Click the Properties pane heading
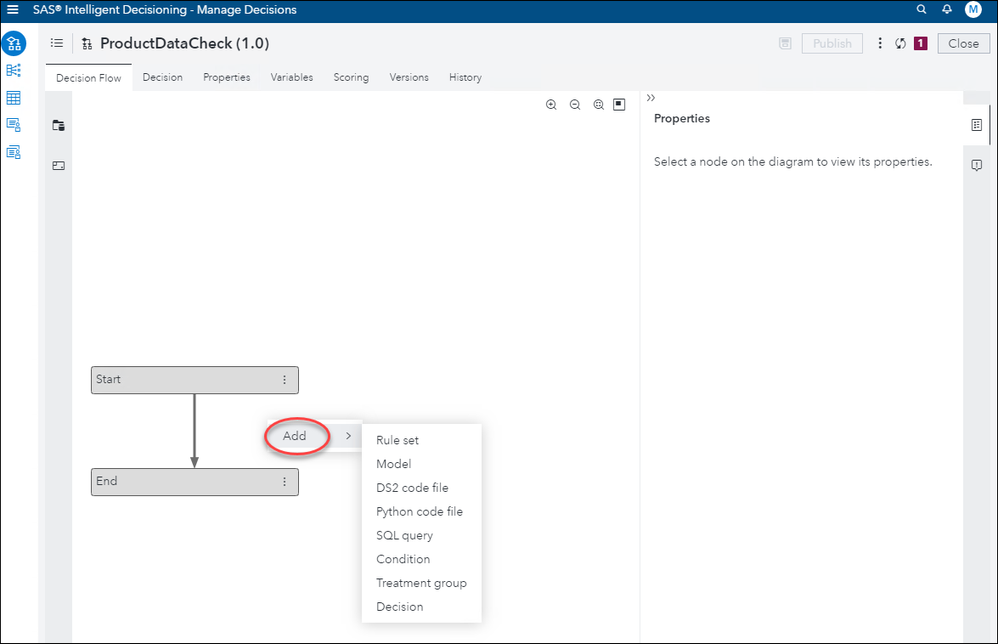Image resolution: width=998 pixels, height=644 pixels. (682, 118)
